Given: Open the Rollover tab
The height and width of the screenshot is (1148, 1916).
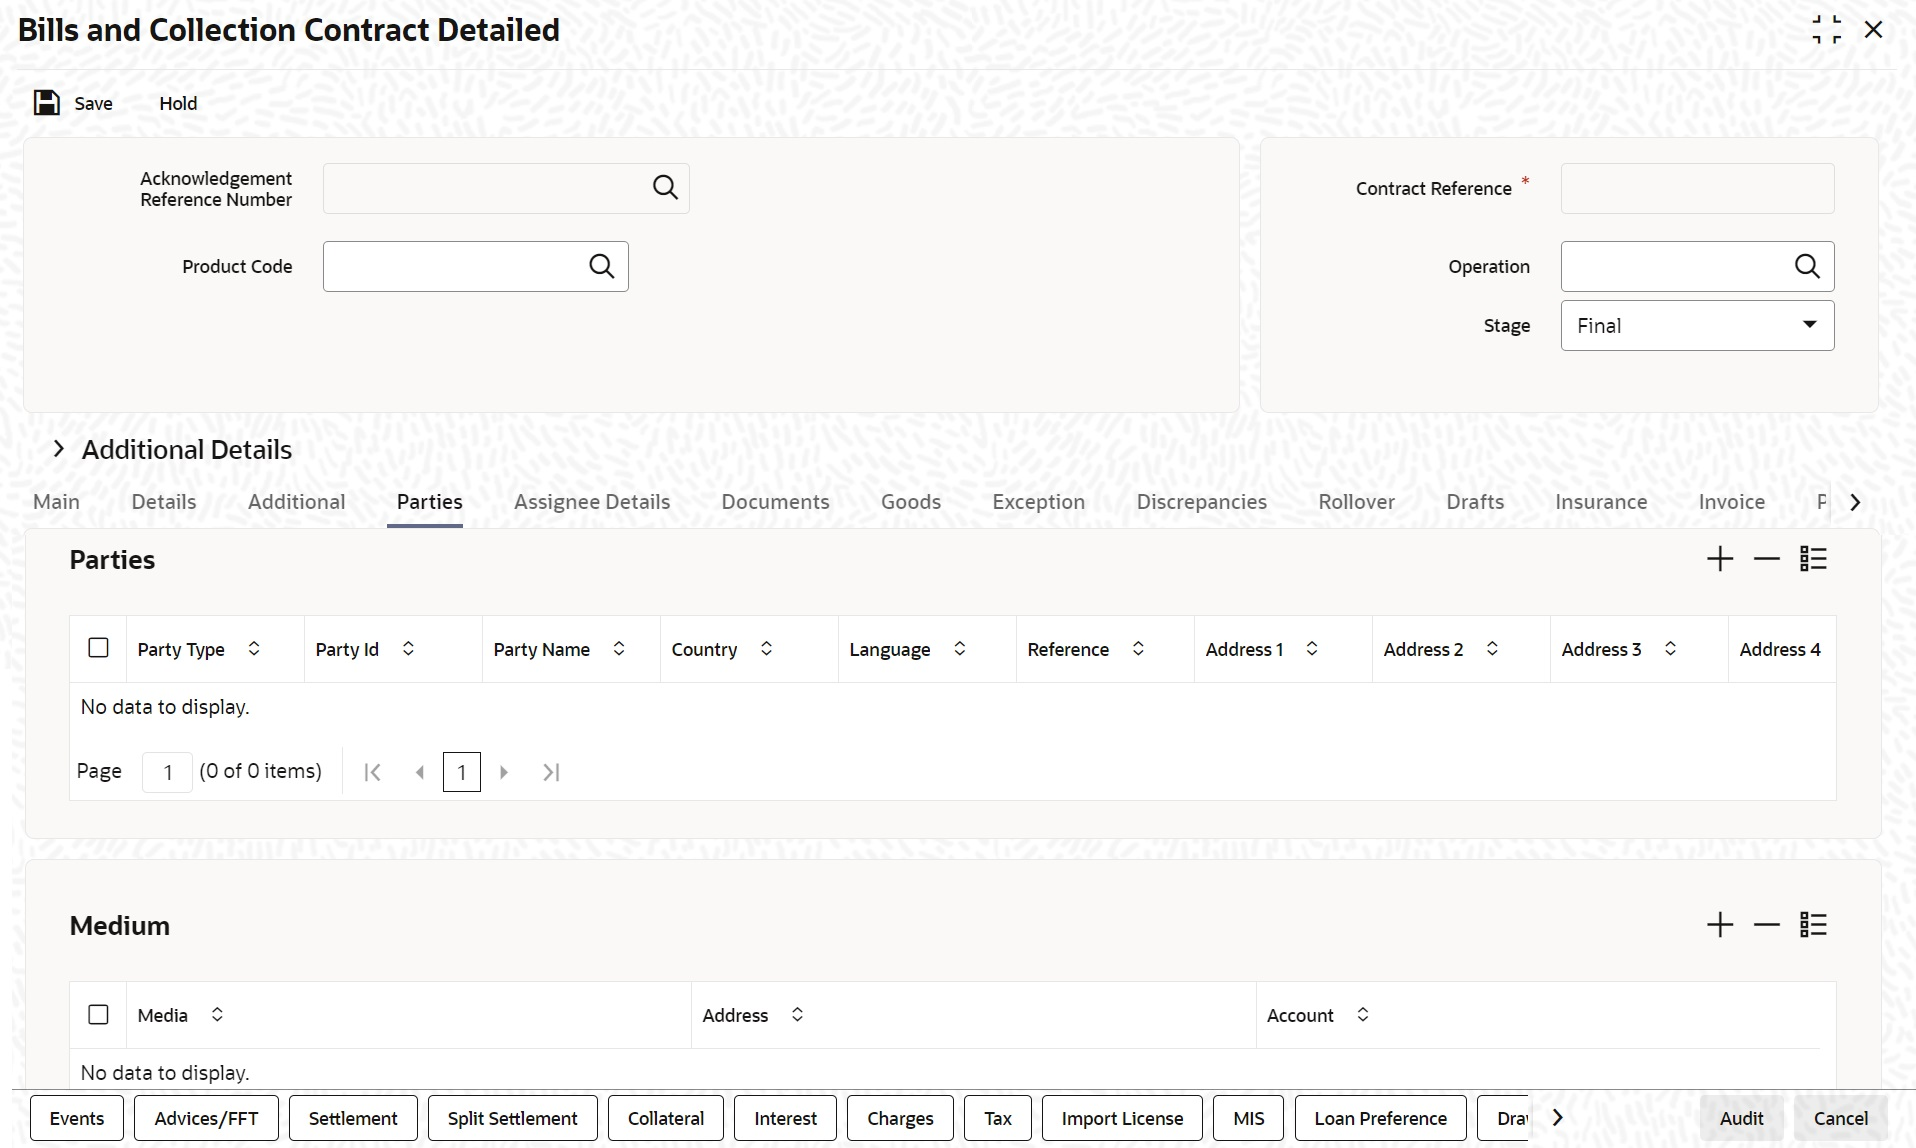Looking at the screenshot, I should click(x=1357, y=502).
